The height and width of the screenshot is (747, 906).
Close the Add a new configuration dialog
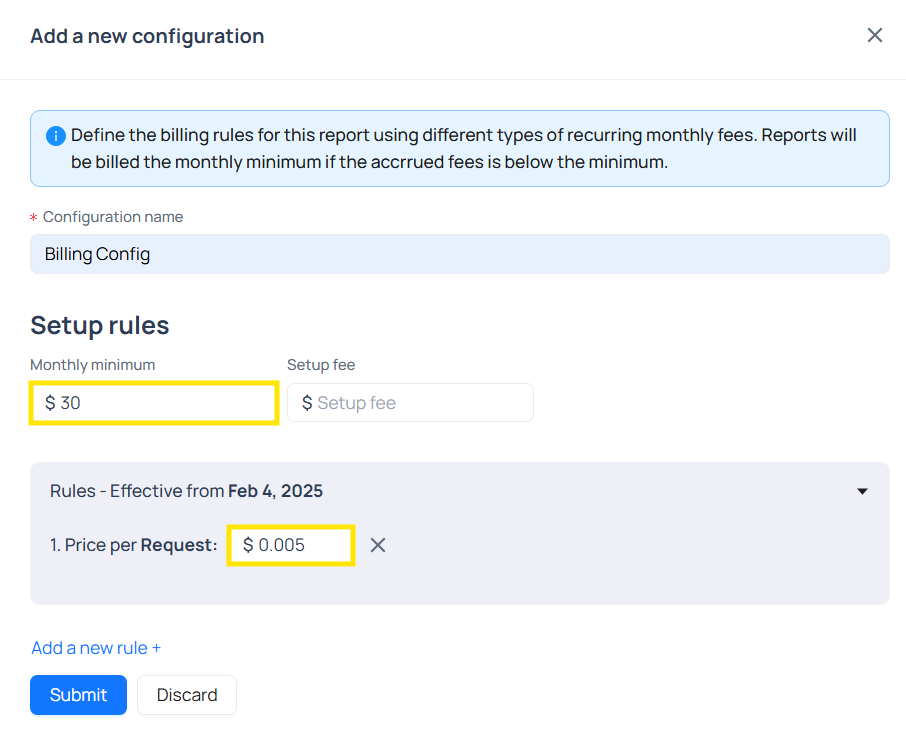point(874,36)
